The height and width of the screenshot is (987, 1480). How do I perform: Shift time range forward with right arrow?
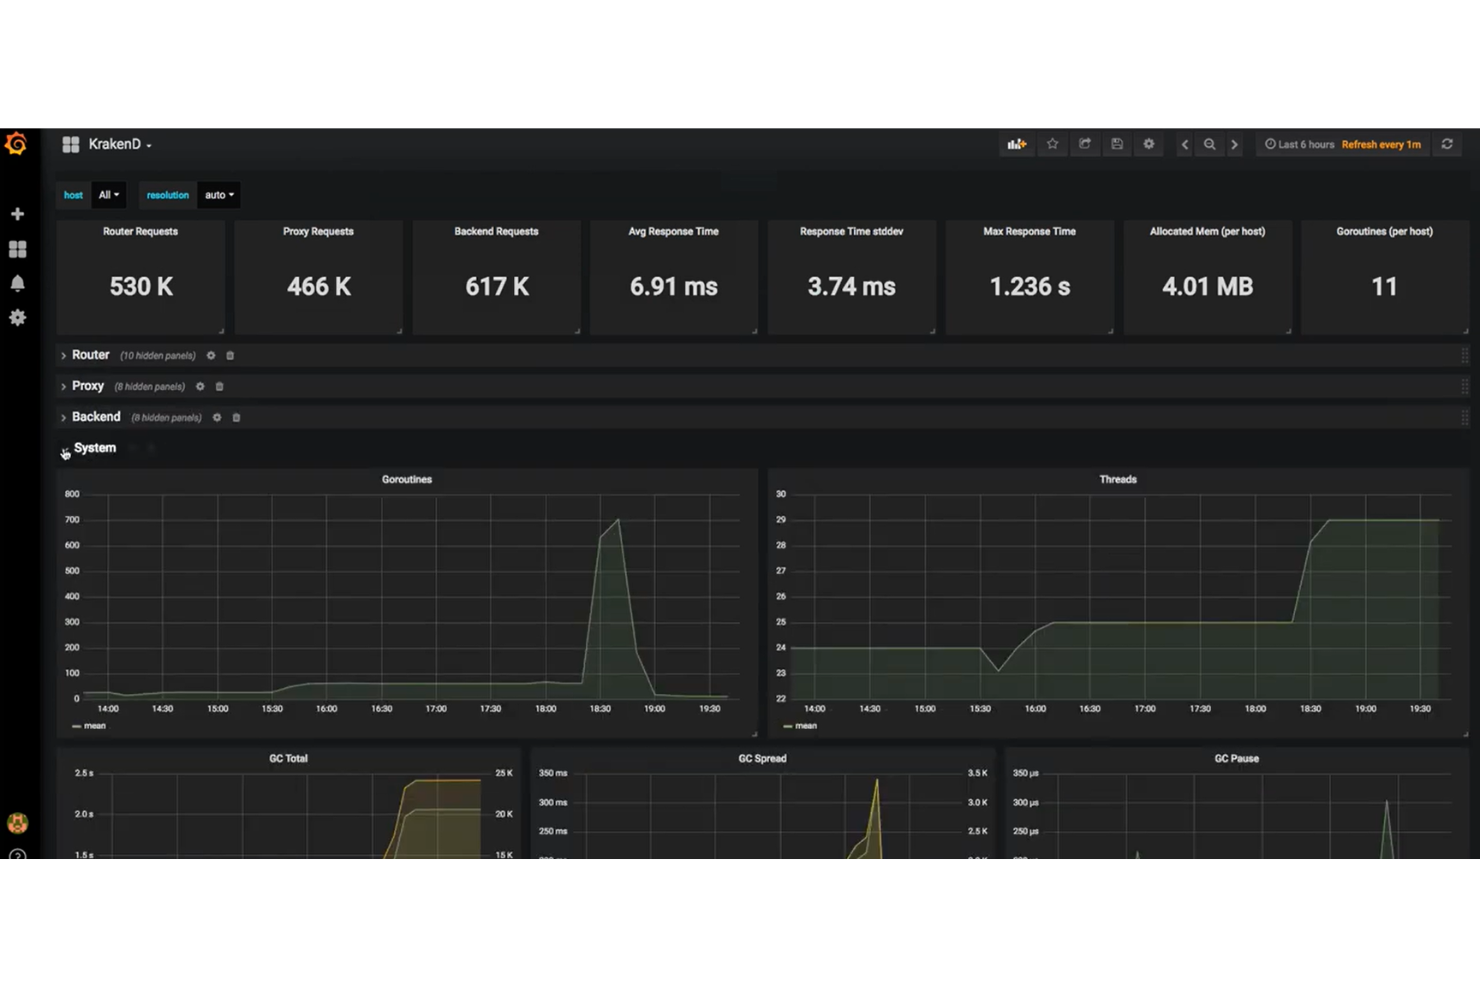point(1234,144)
